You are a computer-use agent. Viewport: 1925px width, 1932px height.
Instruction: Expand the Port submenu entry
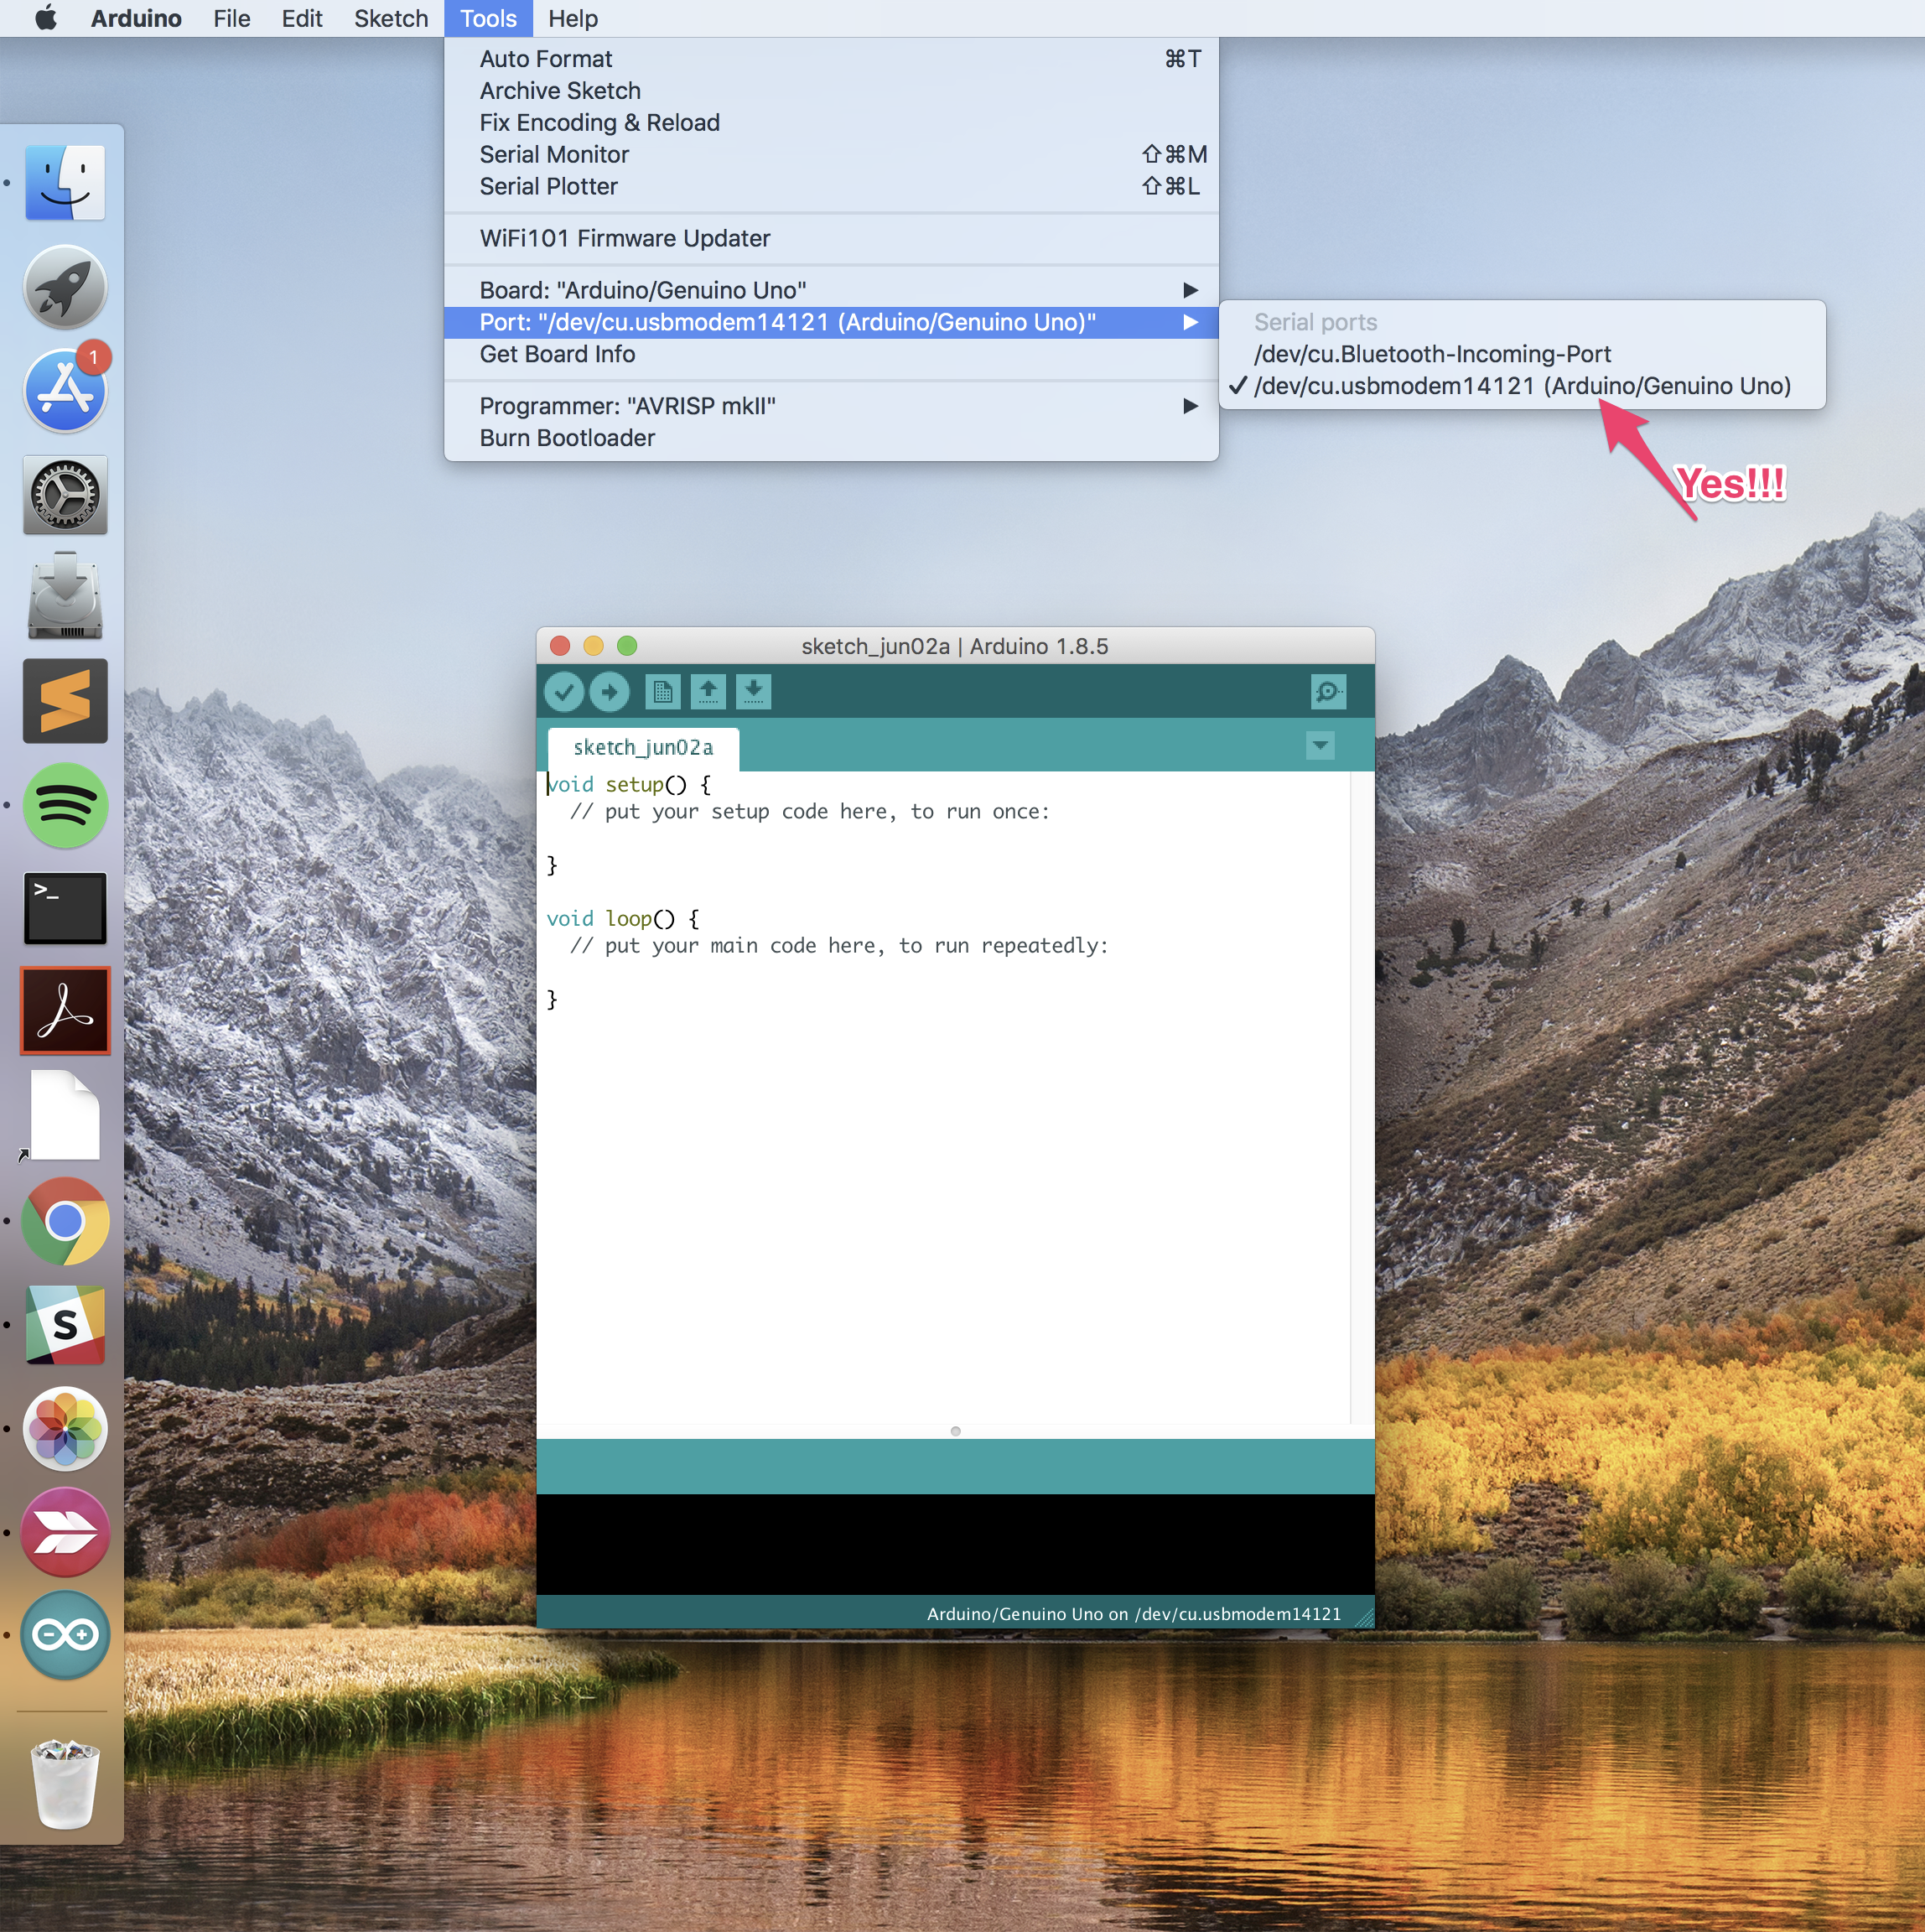click(x=831, y=322)
